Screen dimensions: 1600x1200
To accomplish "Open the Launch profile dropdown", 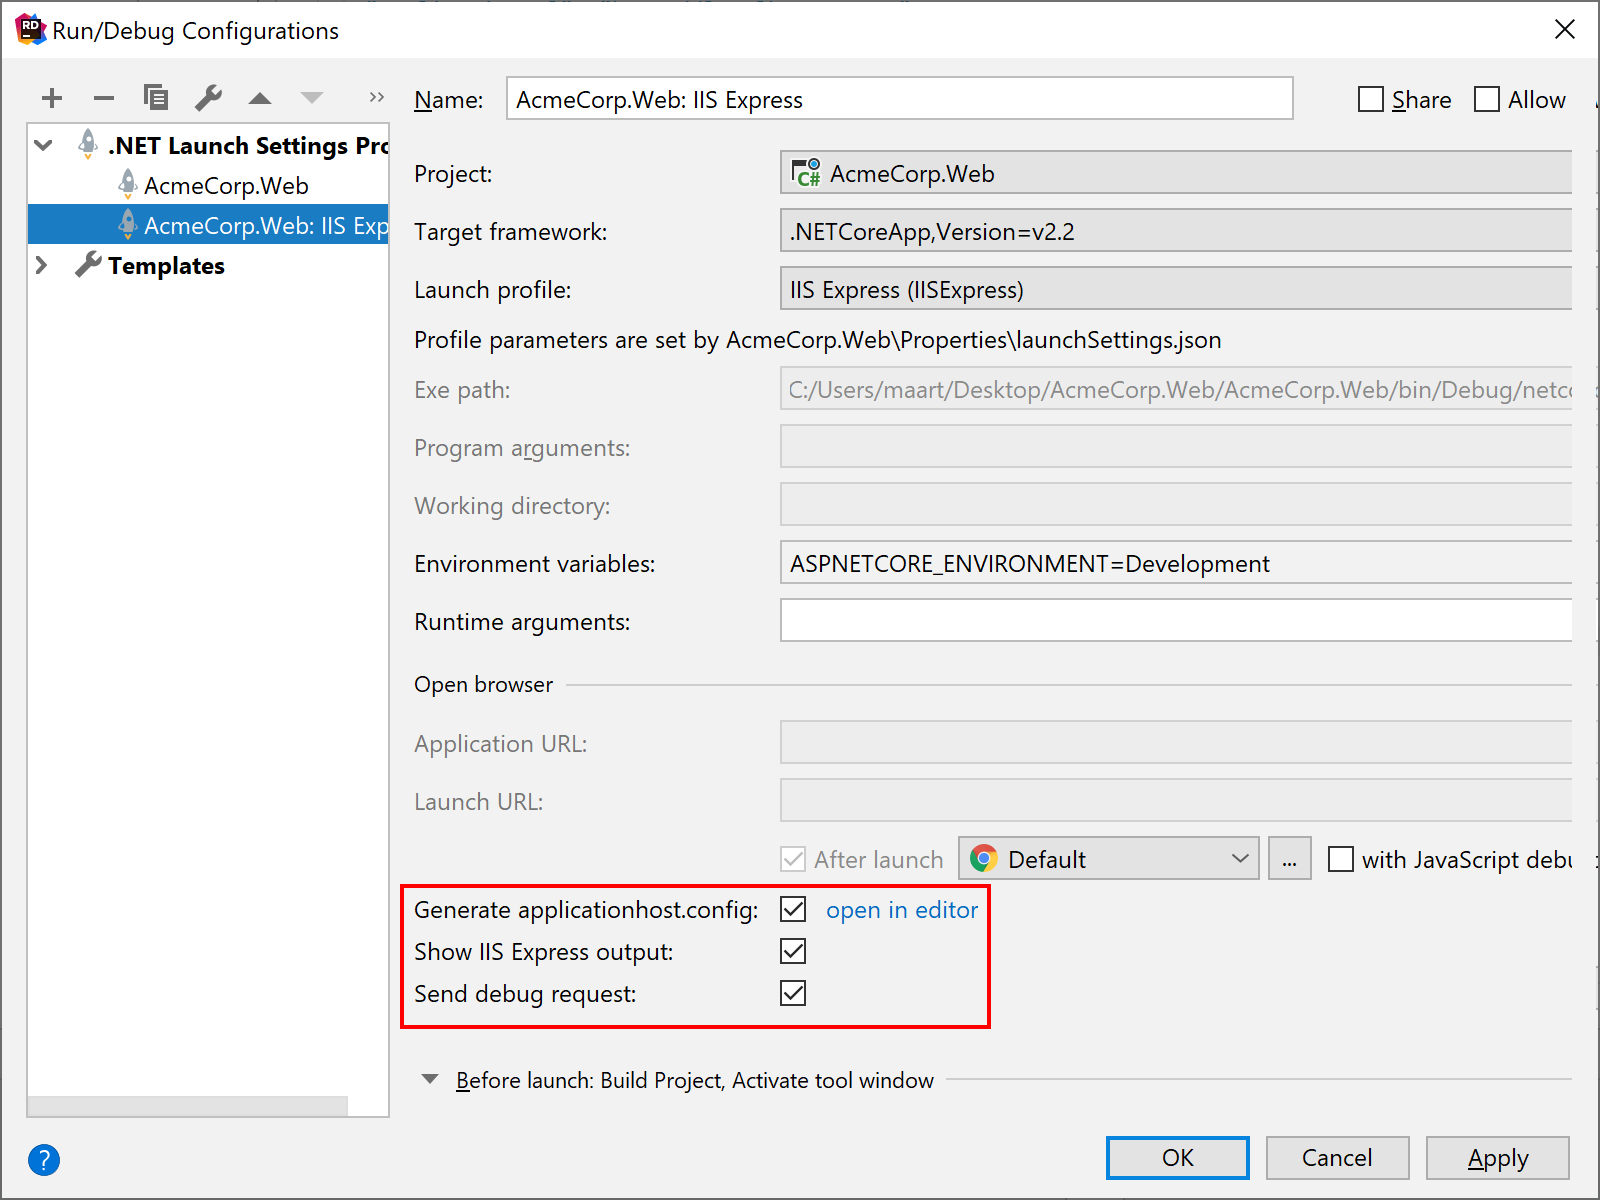I will [1176, 289].
